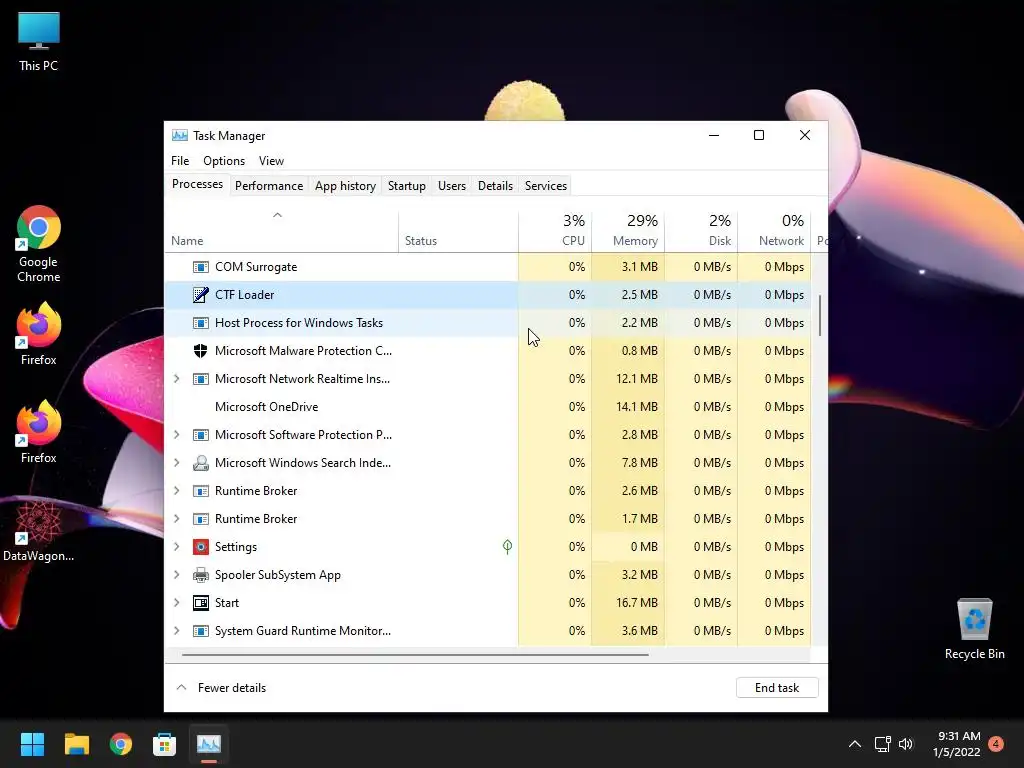This screenshot has width=1024, height=768.
Task: Open File Explorer from the taskbar
Action: [x=76, y=744]
